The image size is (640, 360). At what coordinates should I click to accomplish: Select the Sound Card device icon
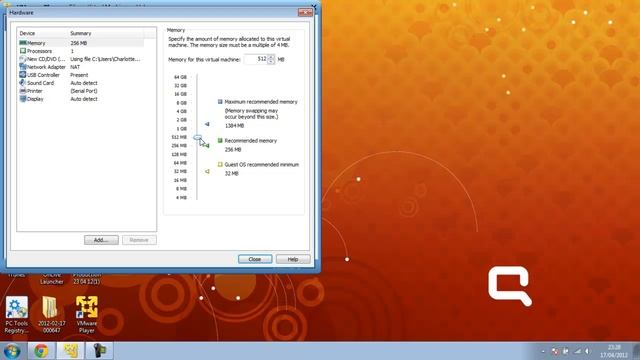23,83
